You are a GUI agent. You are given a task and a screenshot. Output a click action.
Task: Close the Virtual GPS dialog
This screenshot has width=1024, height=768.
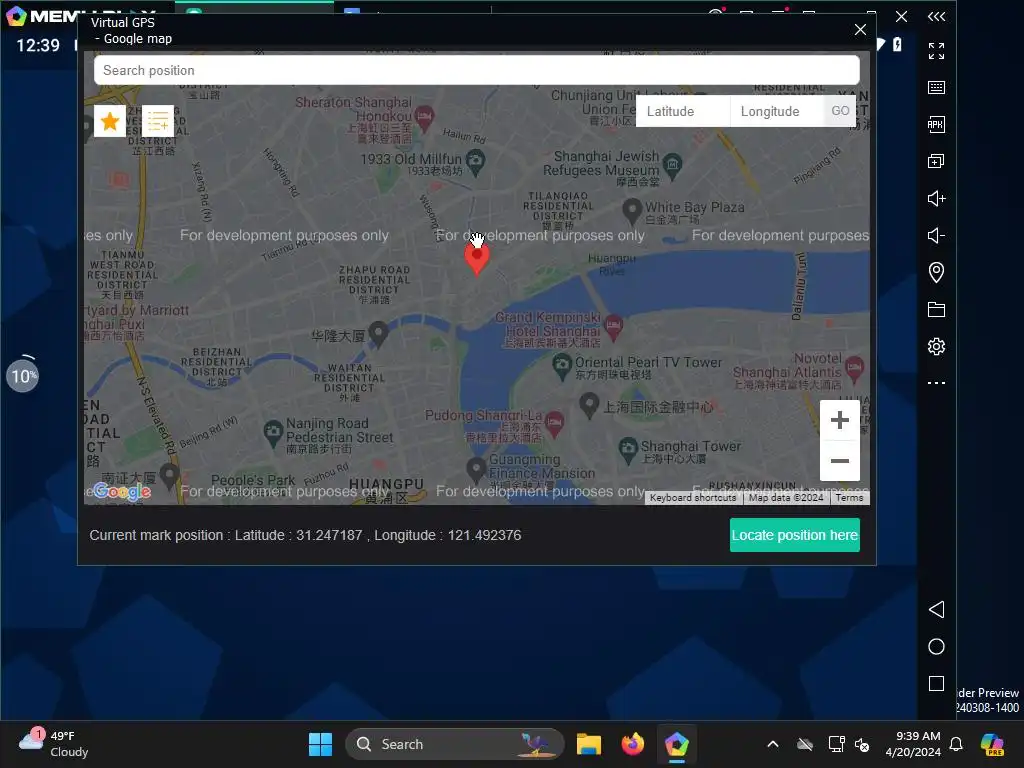click(x=860, y=30)
